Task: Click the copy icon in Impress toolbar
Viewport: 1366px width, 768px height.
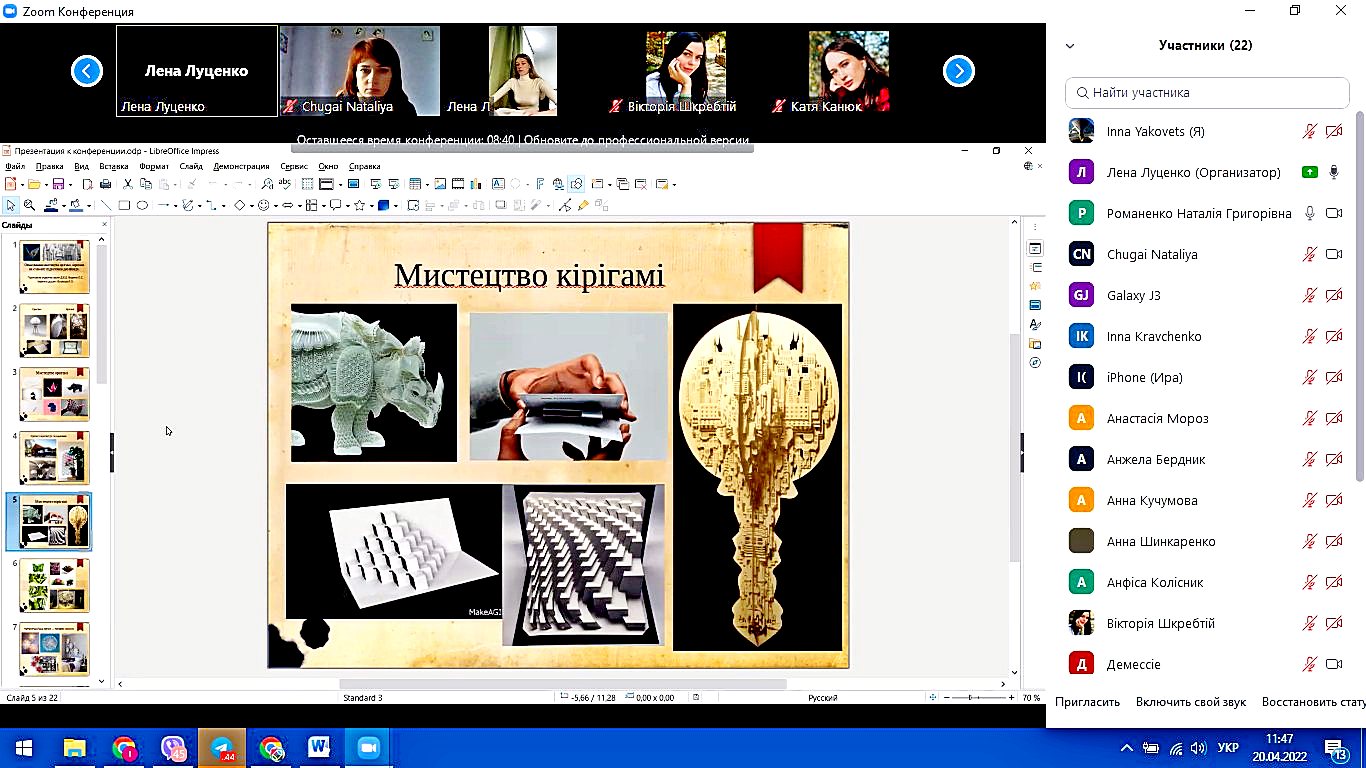Action: (x=146, y=185)
